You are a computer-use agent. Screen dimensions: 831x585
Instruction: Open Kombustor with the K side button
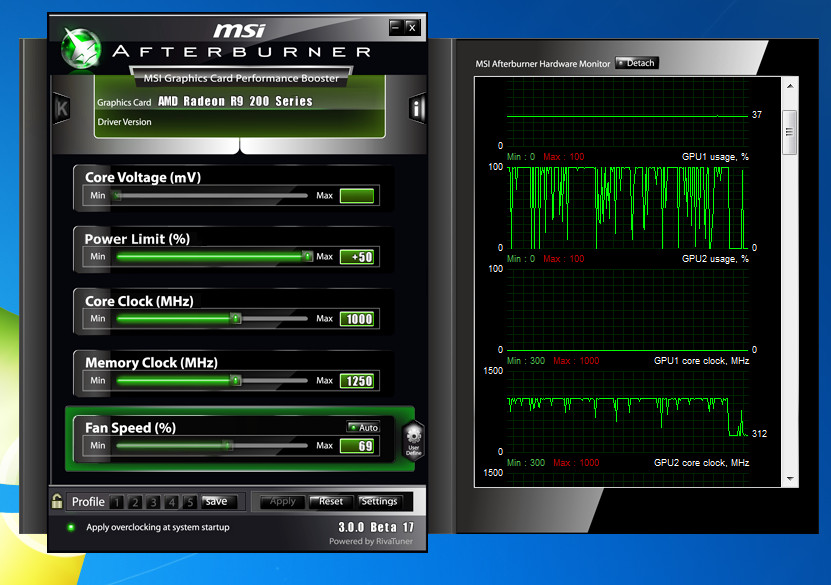61,109
